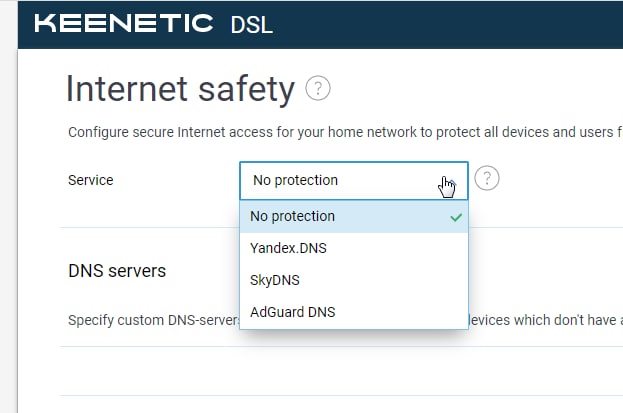This screenshot has height=413, width=623.
Task: Open help icon next to Service dropdown
Action: [x=486, y=179]
